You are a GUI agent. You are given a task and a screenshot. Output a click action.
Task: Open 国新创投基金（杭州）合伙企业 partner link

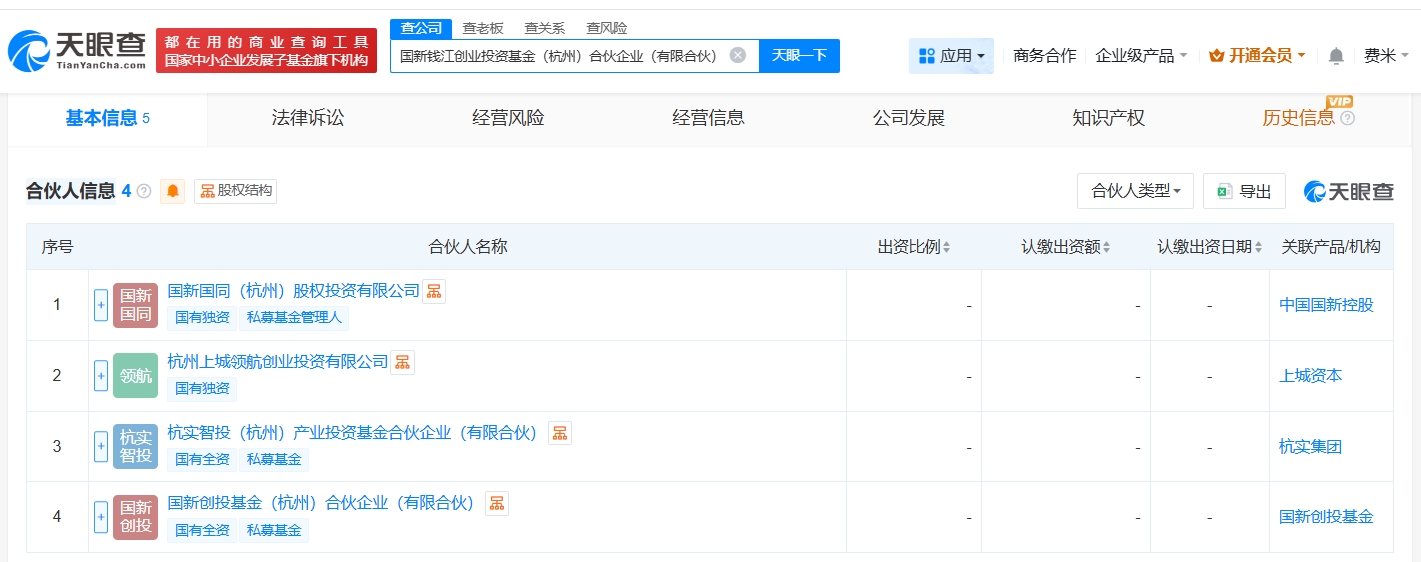323,503
